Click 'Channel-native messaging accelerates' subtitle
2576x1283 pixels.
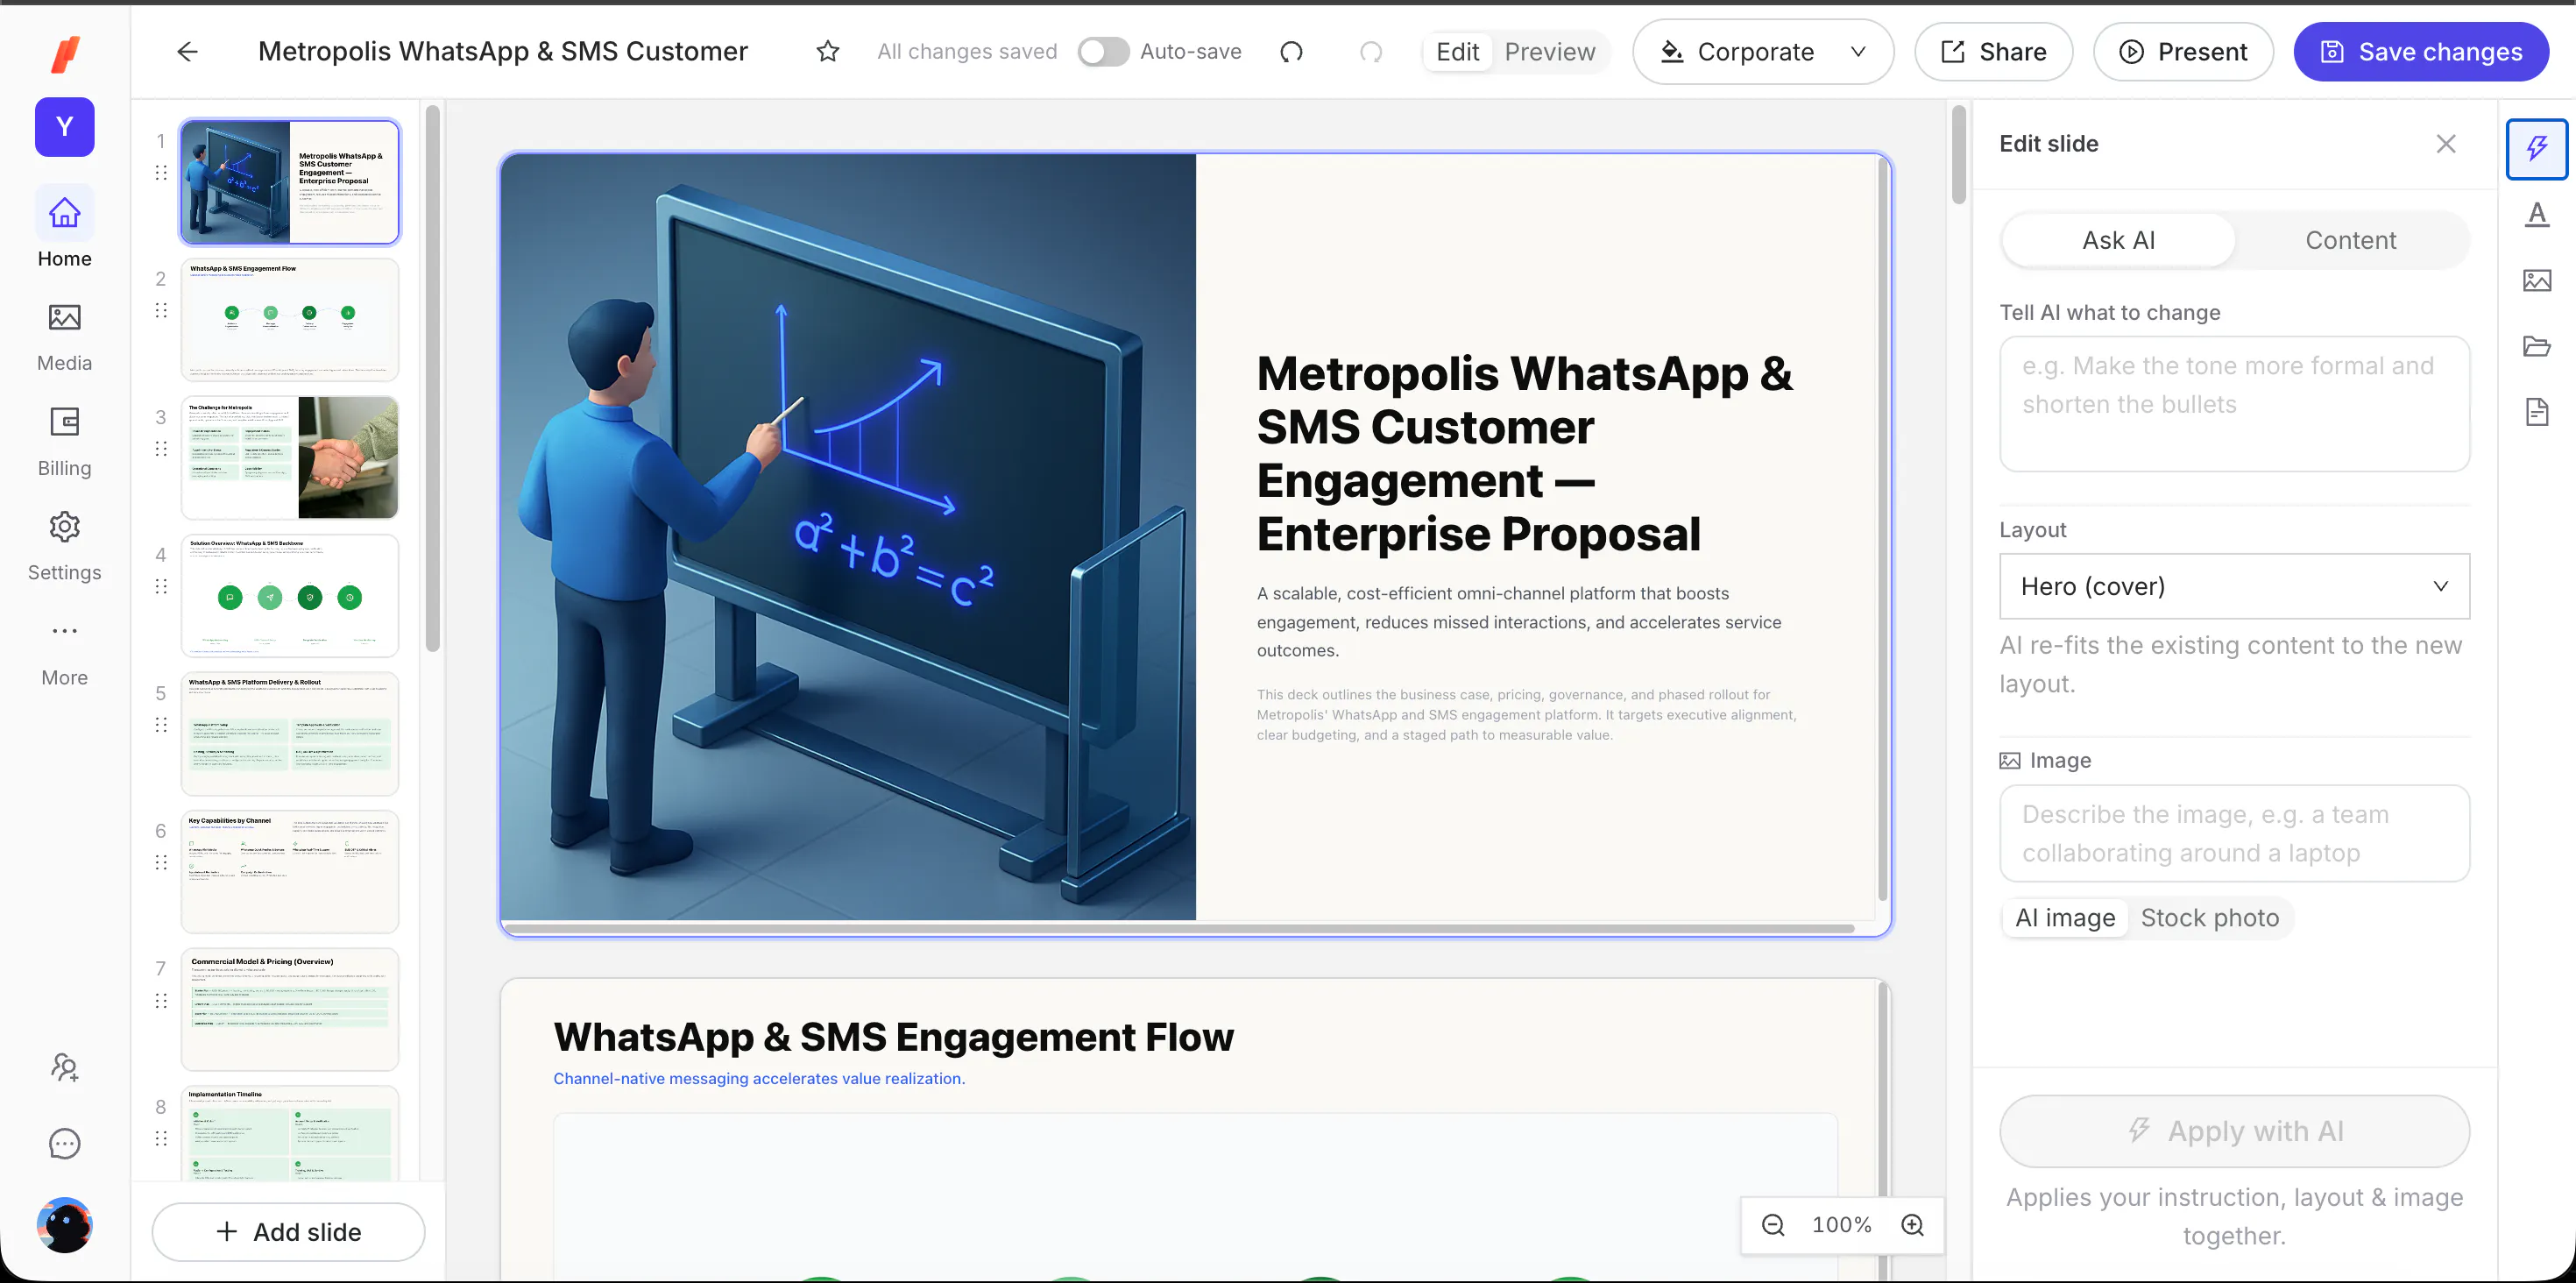[x=759, y=1078]
